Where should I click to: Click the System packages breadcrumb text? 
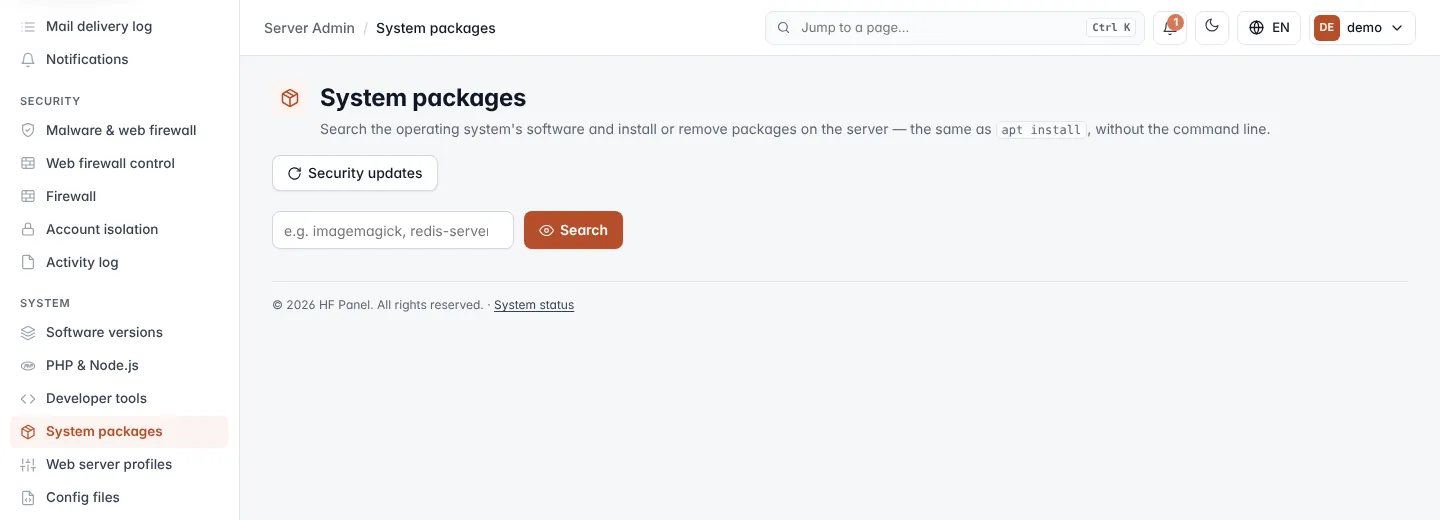click(x=436, y=28)
